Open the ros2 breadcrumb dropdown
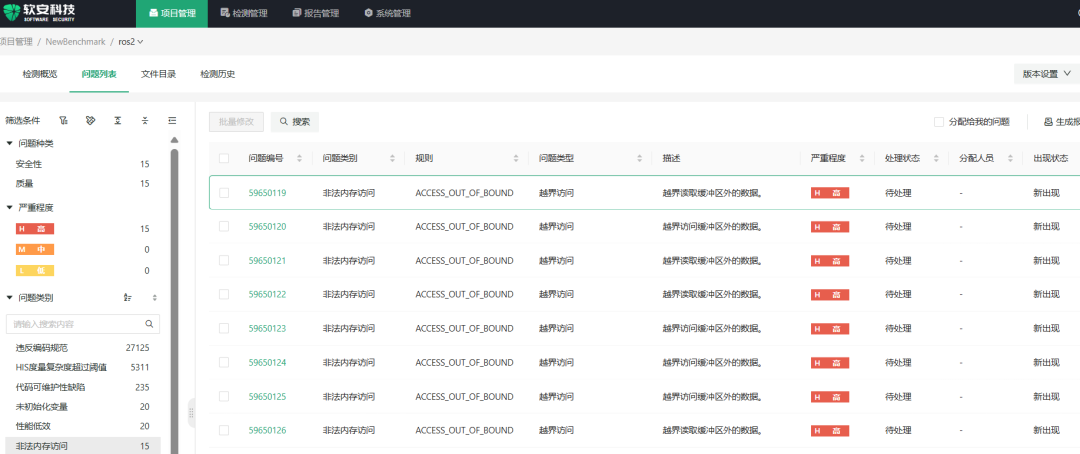This screenshot has width=1080, height=454. 131,42
